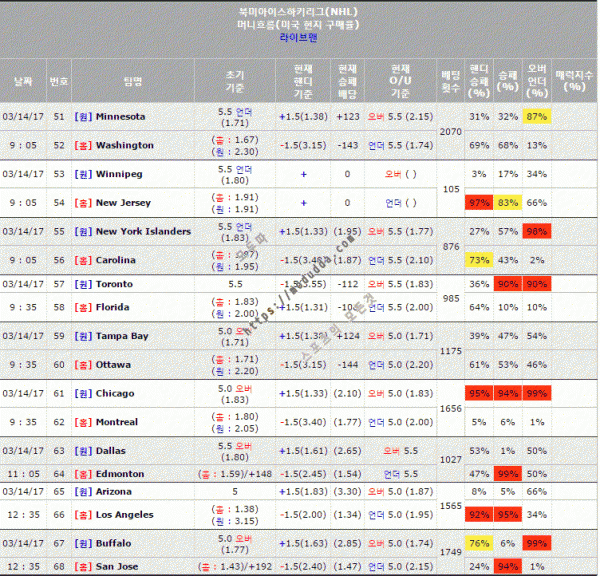Click Tampa Bay's +124 moneyline value
This screenshot has height=576, width=600.
pos(347,336)
